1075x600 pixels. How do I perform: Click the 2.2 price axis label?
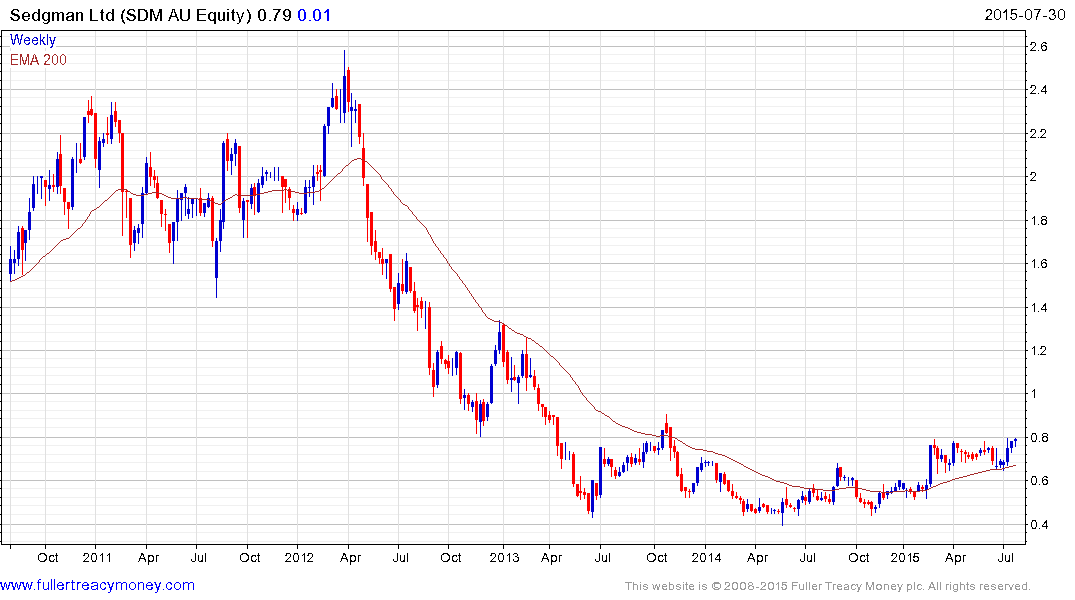click(x=1038, y=133)
